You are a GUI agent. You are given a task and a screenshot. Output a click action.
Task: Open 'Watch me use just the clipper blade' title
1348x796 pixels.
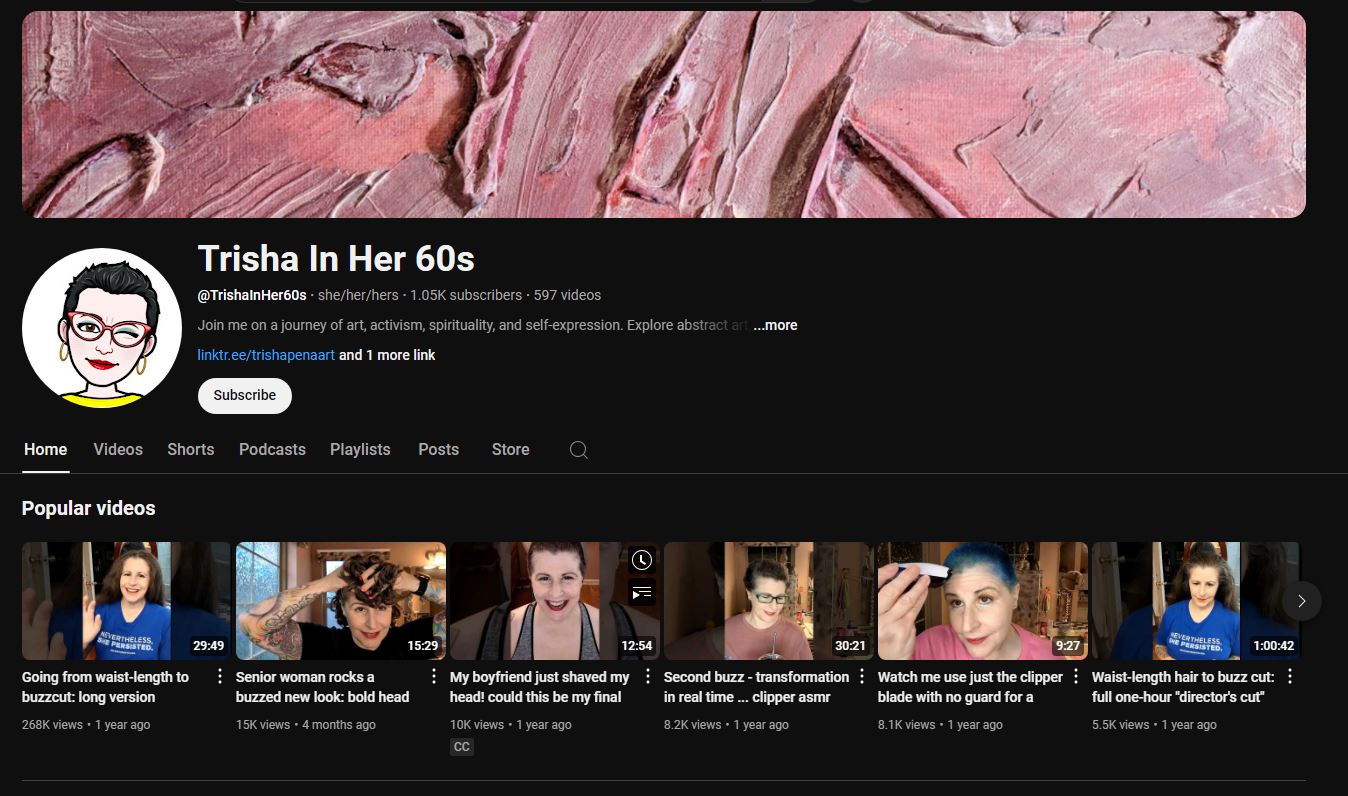(970, 687)
